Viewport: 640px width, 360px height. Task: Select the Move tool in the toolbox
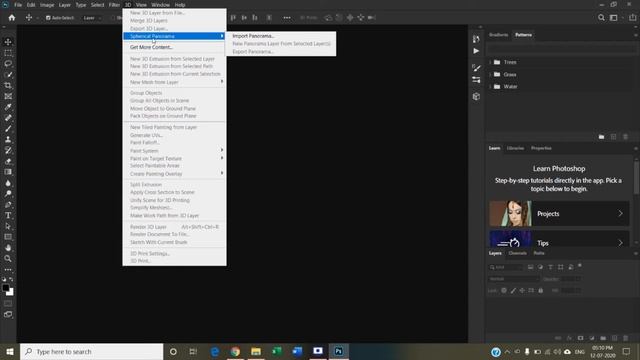[8, 42]
